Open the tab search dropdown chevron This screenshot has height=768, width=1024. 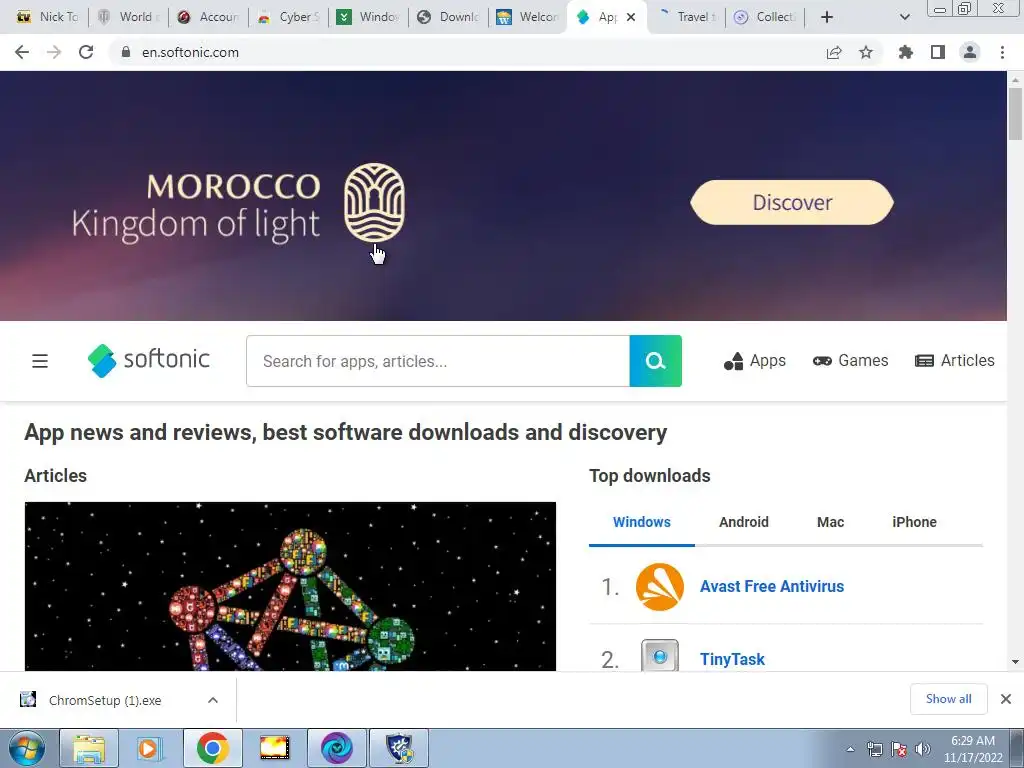coord(904,17)
